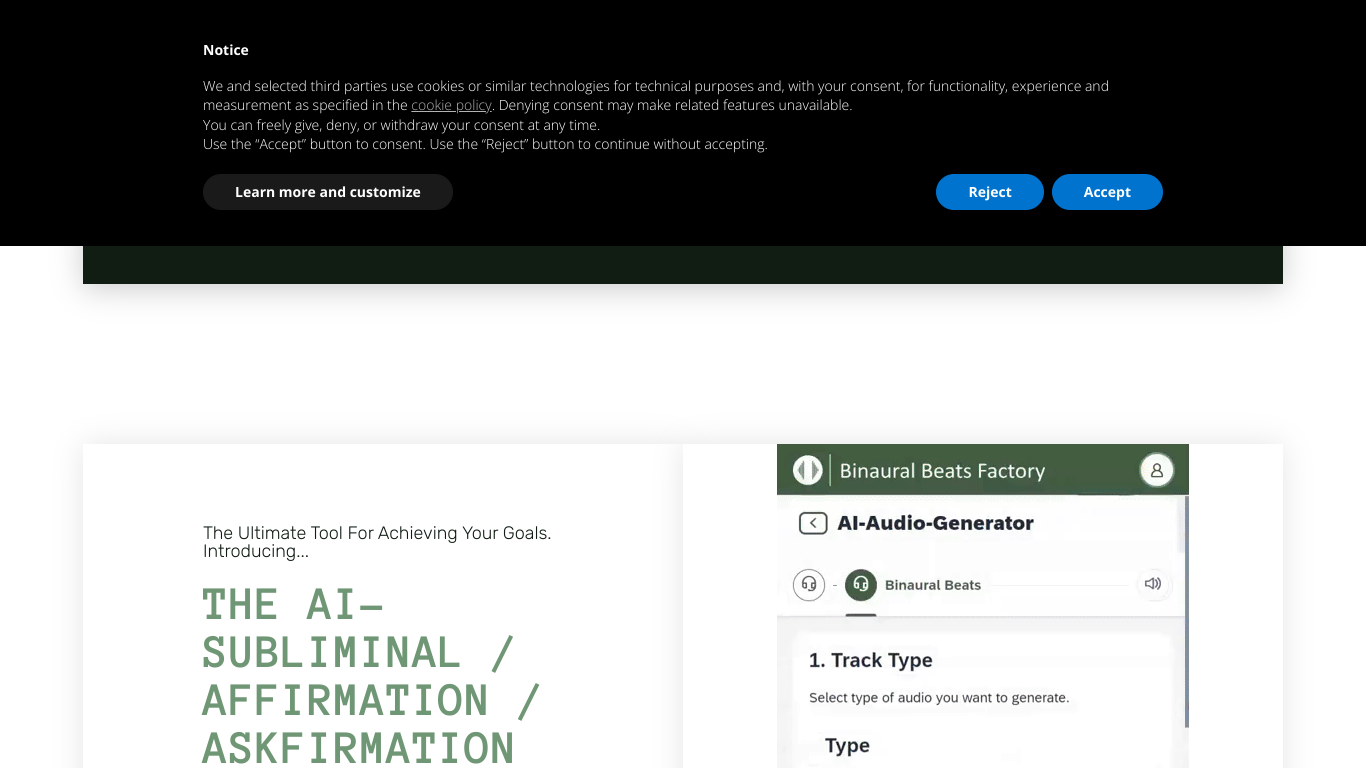Accept cookies in the notice banner

[1107, 192]
